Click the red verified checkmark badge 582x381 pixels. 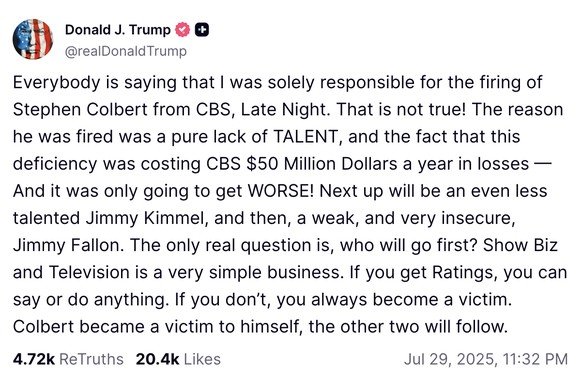coord(182,30)
